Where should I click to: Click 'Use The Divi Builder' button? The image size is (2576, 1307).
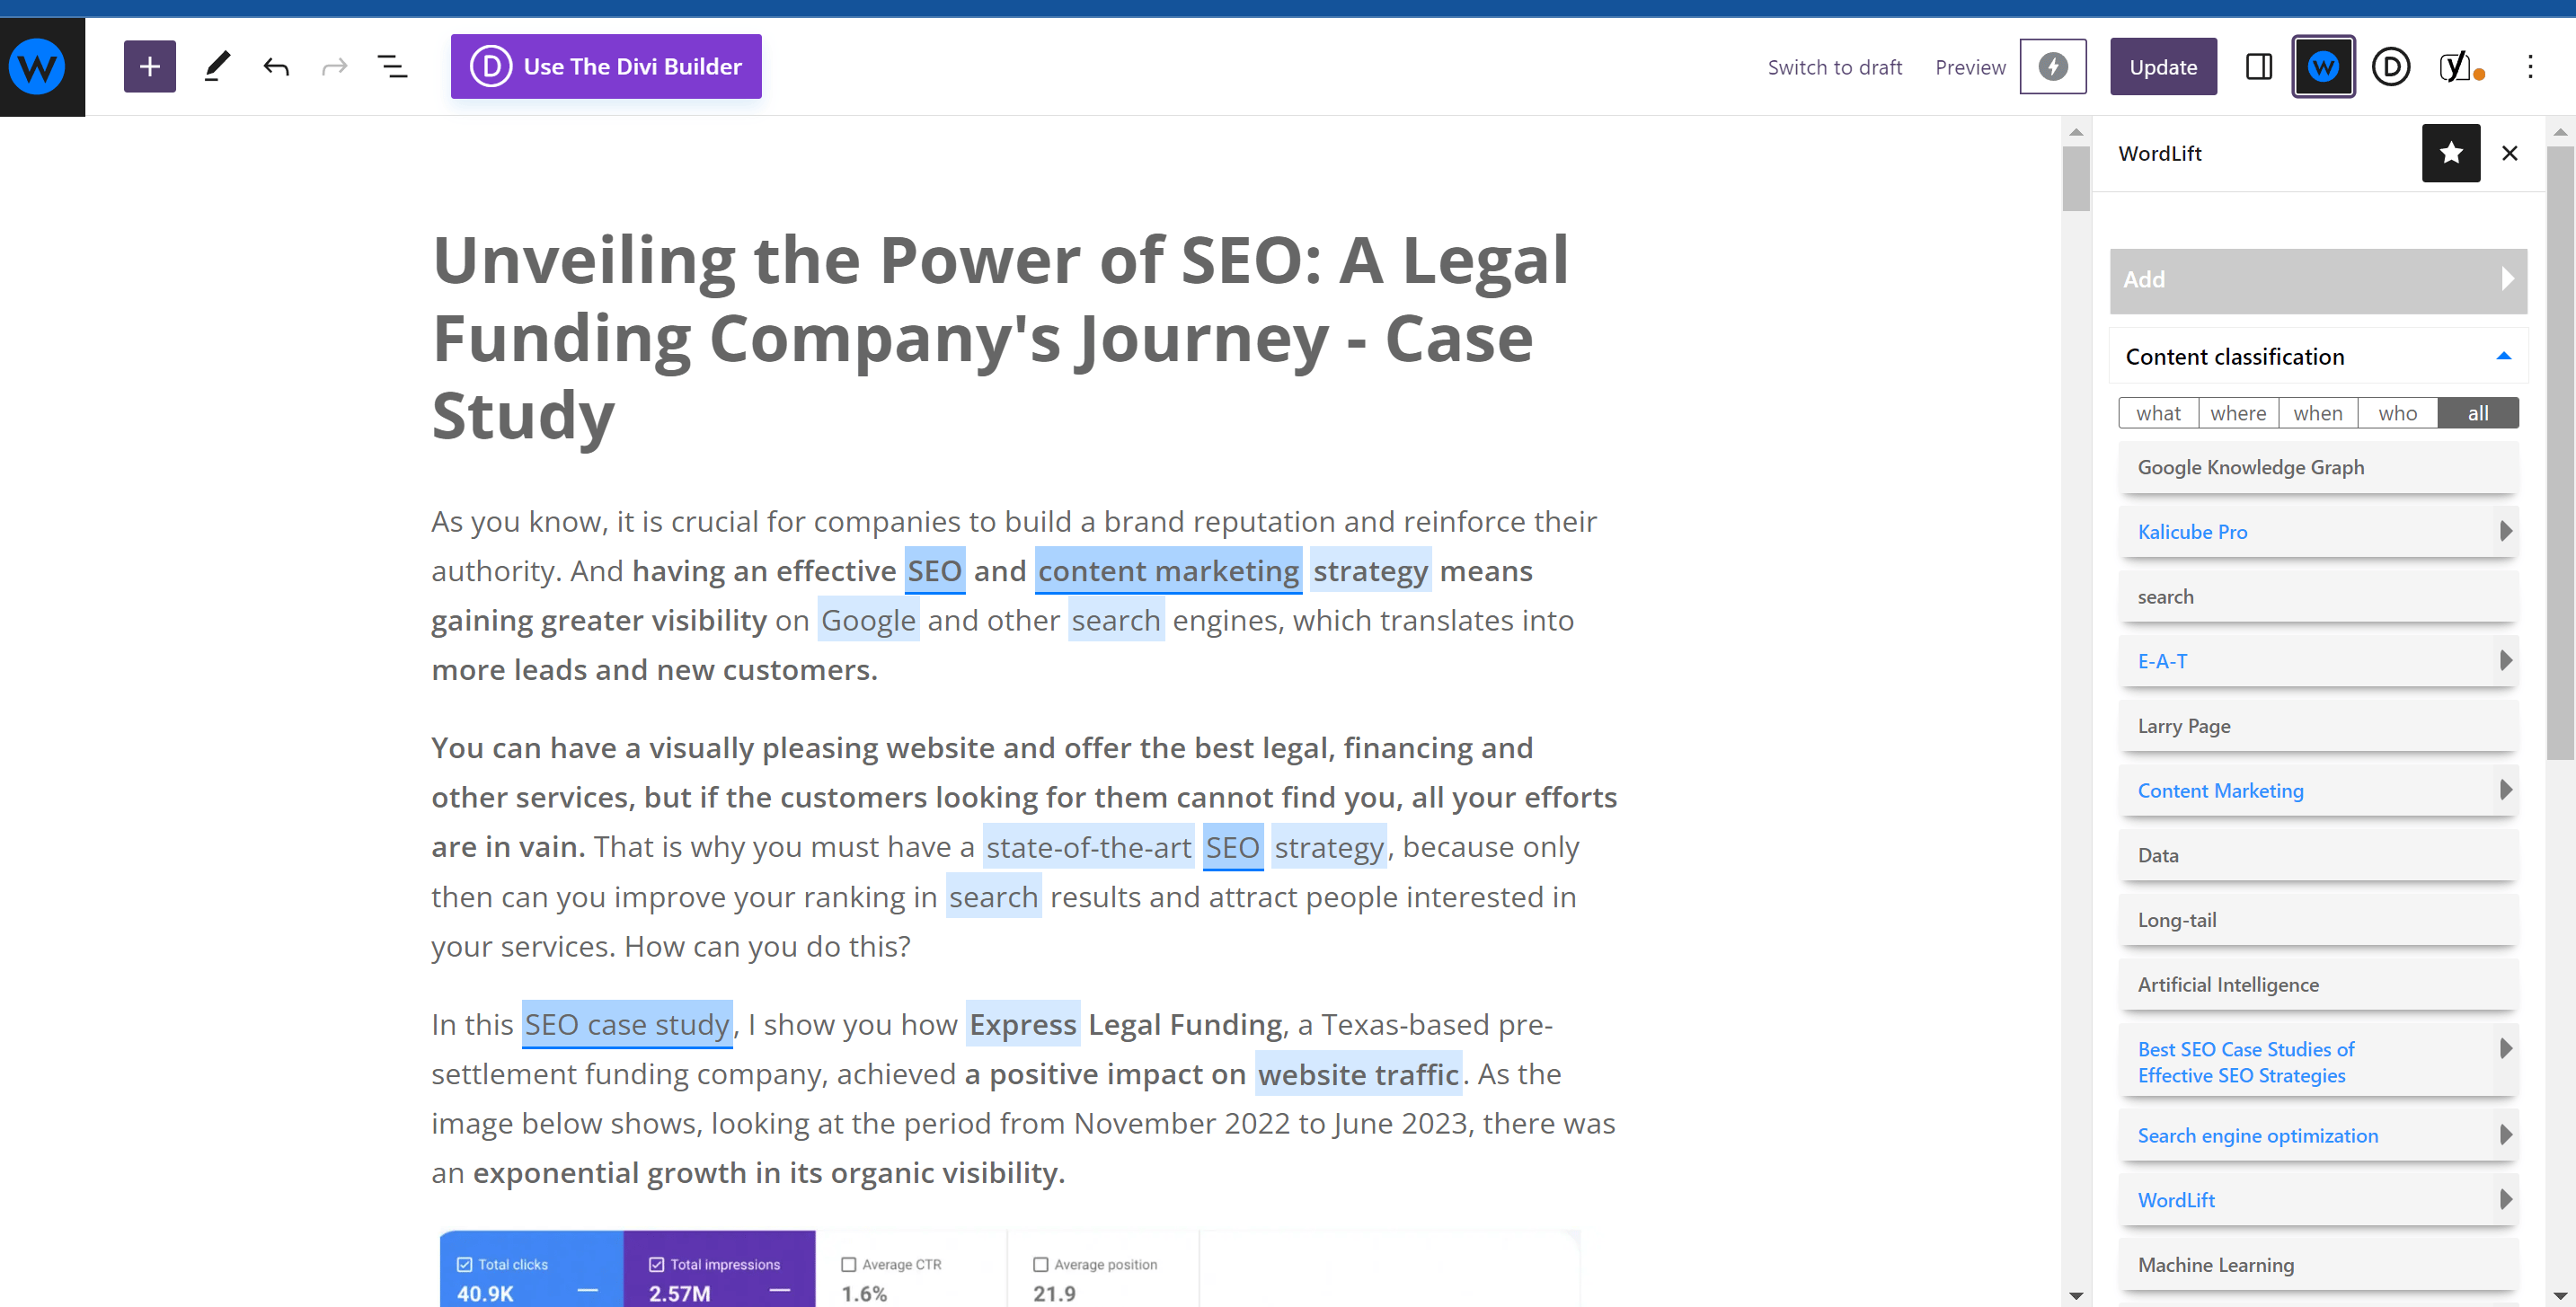click(x=605, y=66)
